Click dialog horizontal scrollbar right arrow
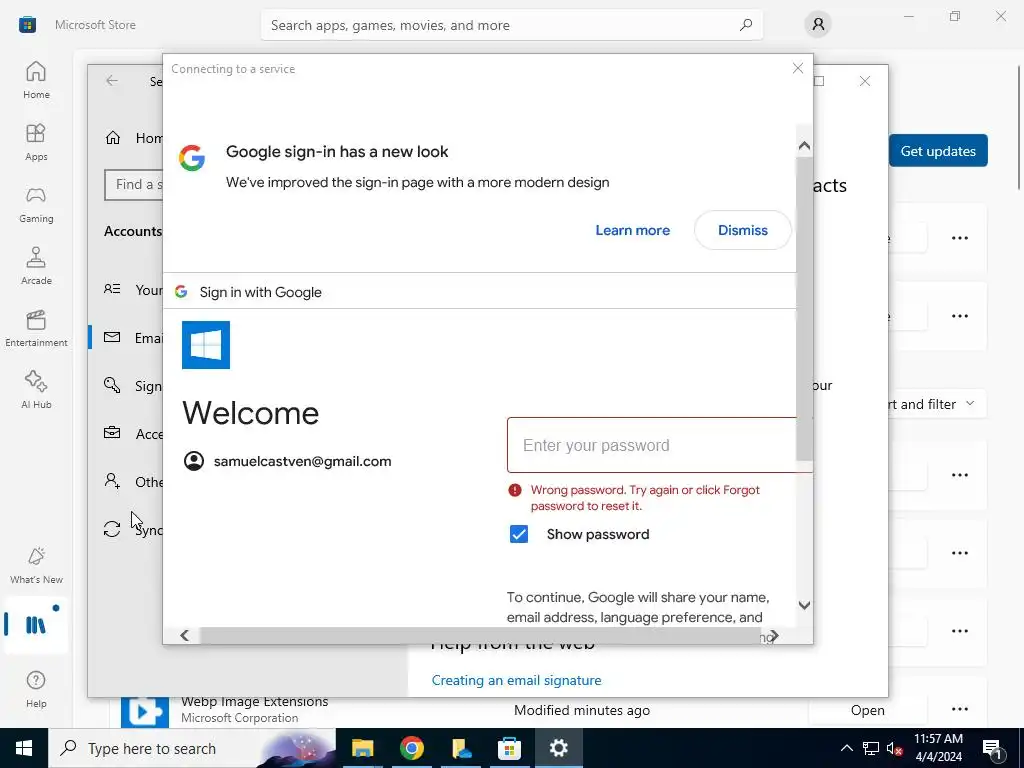Image resolution: width=1024 pixels, height=768 pixels. pos(774,635)
